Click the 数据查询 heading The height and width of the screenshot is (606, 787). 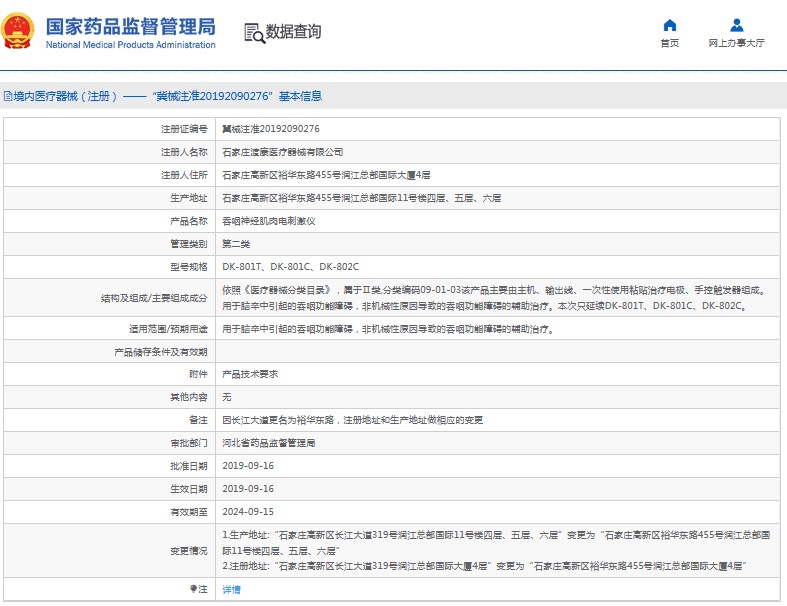293,32
